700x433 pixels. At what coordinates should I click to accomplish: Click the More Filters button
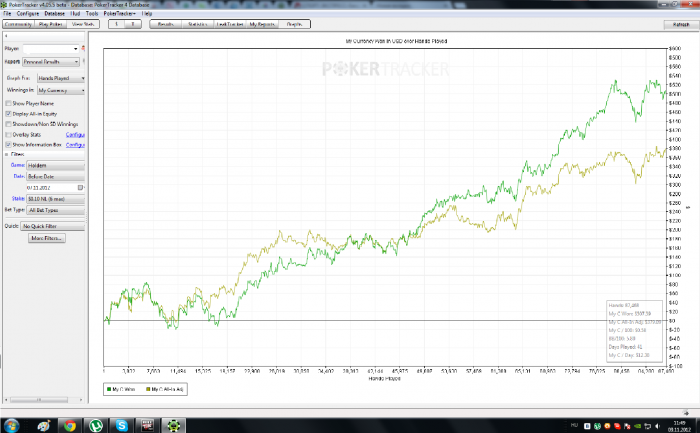[x=46, y=238]
